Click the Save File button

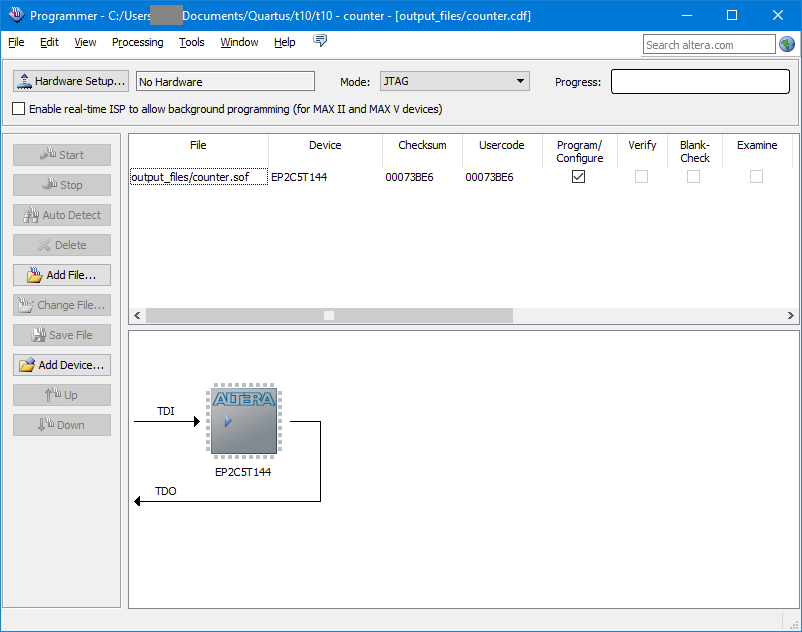62,335
